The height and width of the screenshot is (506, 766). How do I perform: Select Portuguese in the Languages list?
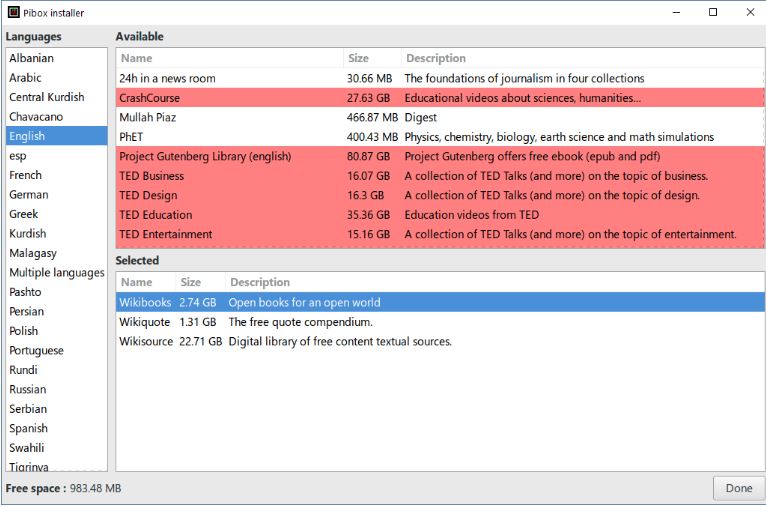pos(57,351)
